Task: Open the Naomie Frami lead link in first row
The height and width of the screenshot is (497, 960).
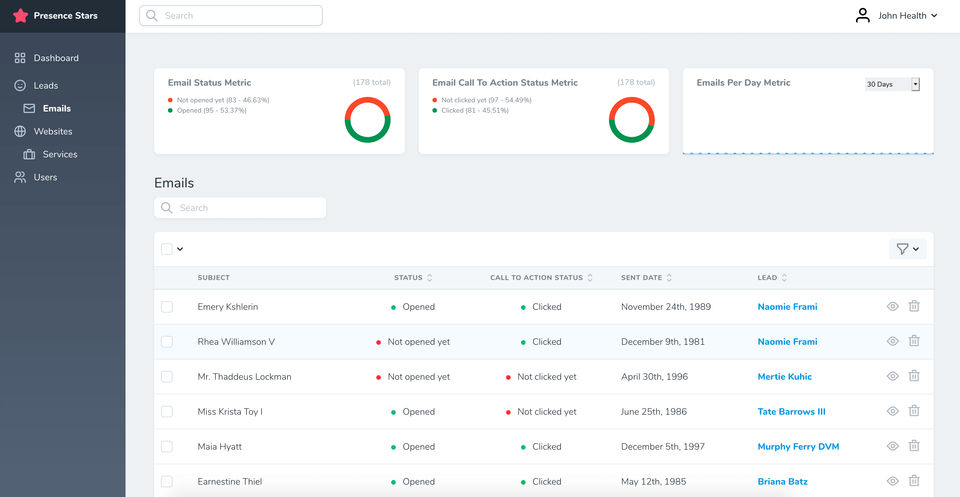Action: 787,307
